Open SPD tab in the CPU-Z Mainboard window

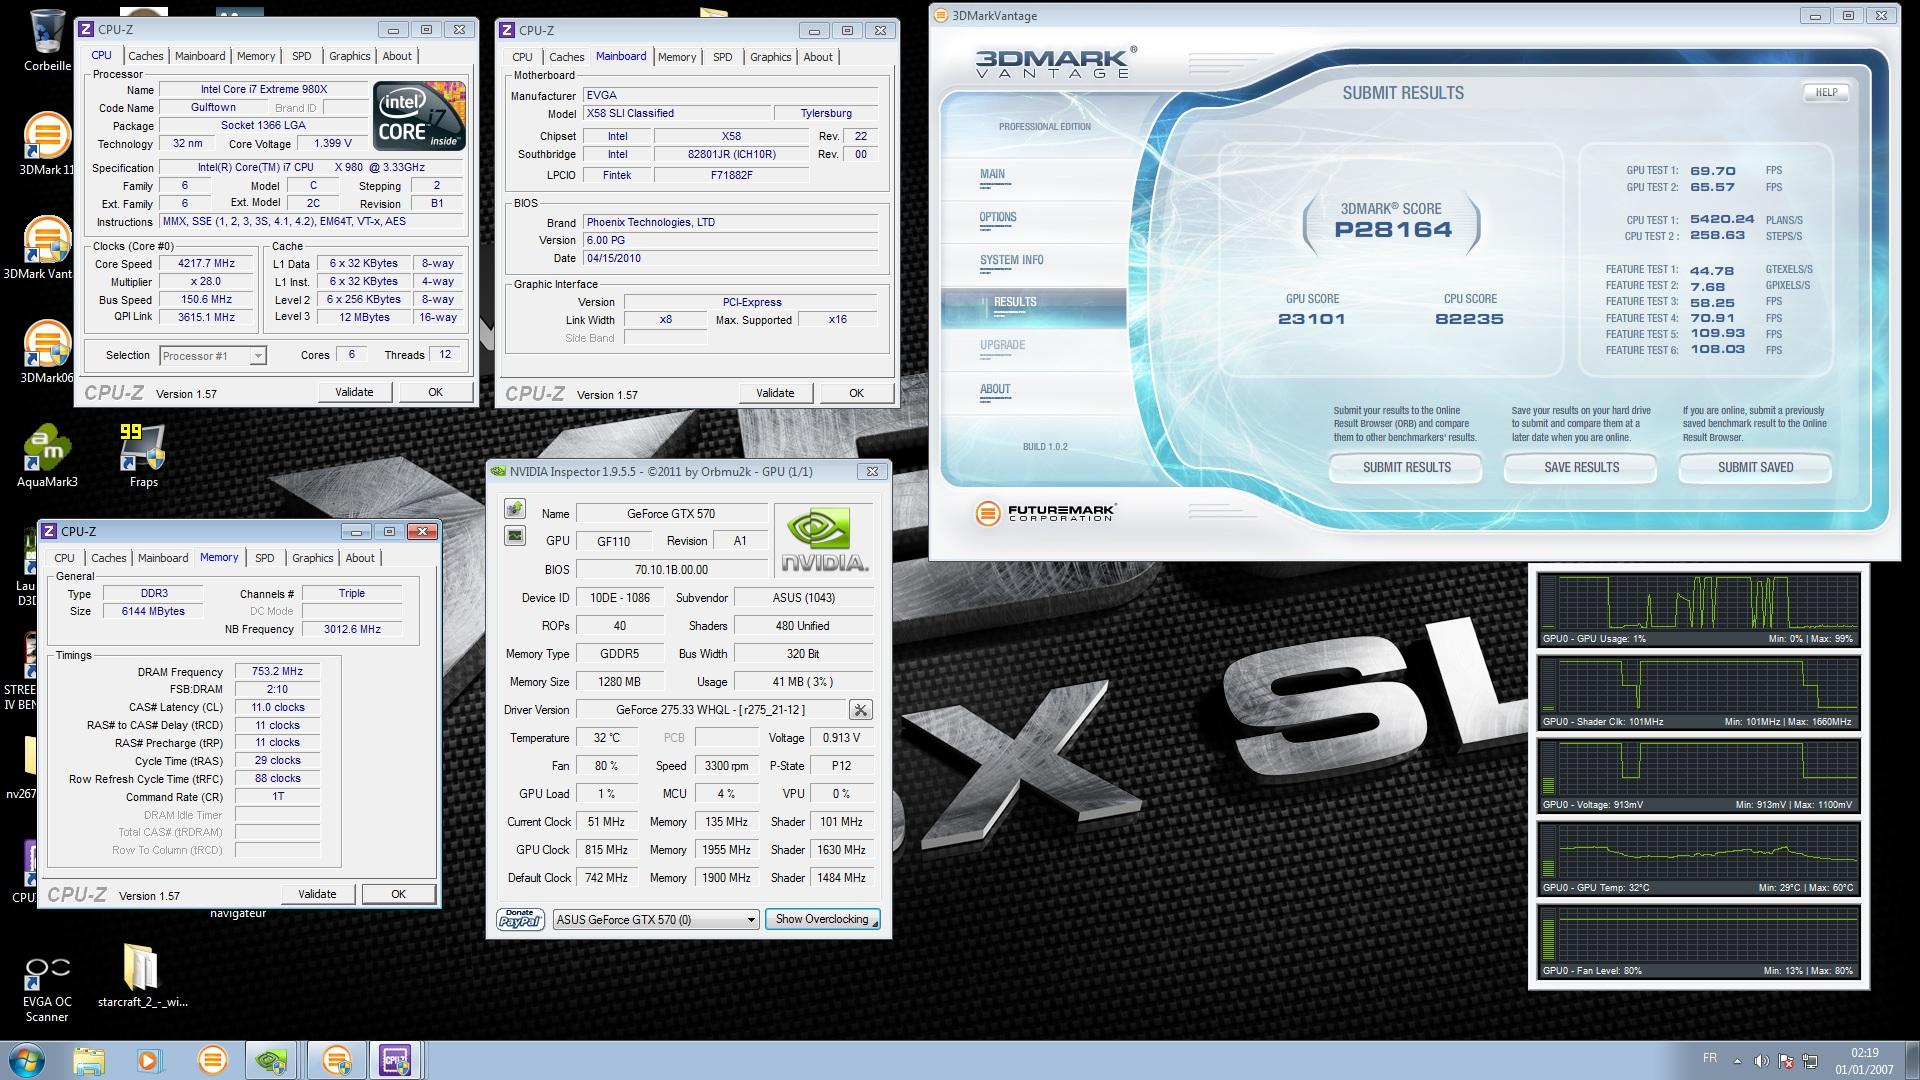(723, 57)
